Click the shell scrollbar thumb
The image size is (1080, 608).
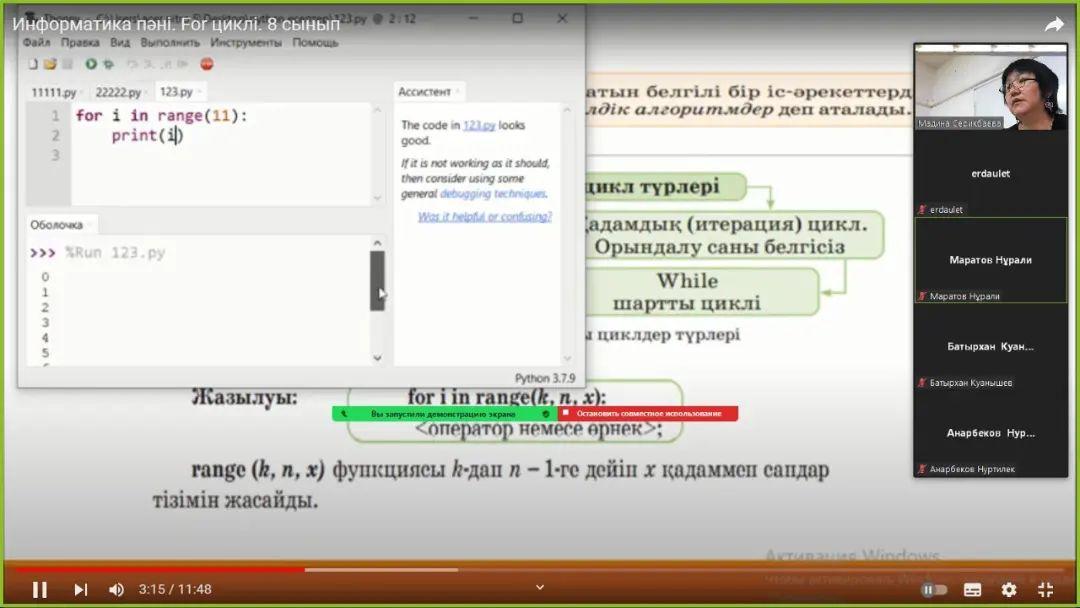[x=377, y=281]
